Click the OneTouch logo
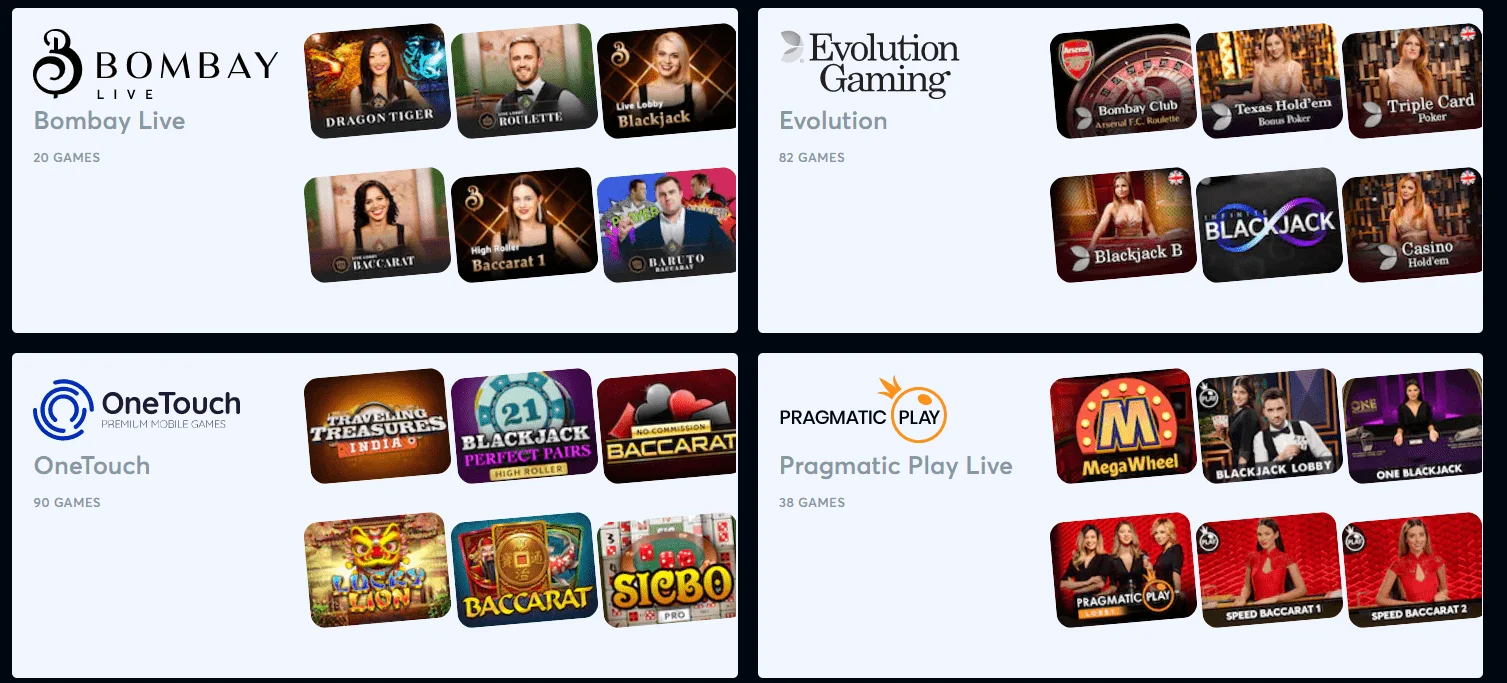1507x683 pixels. [x=137, y=409]
